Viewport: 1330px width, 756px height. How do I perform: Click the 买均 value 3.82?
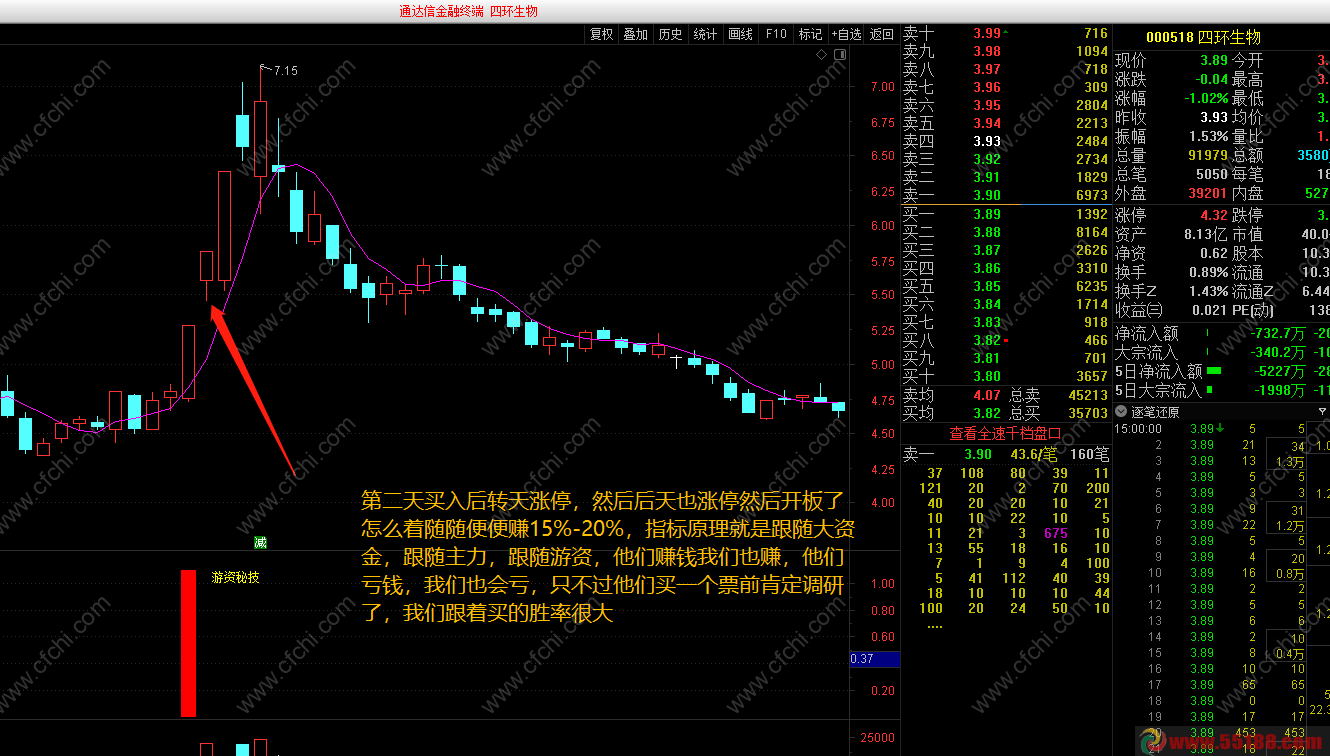point(987,412)
